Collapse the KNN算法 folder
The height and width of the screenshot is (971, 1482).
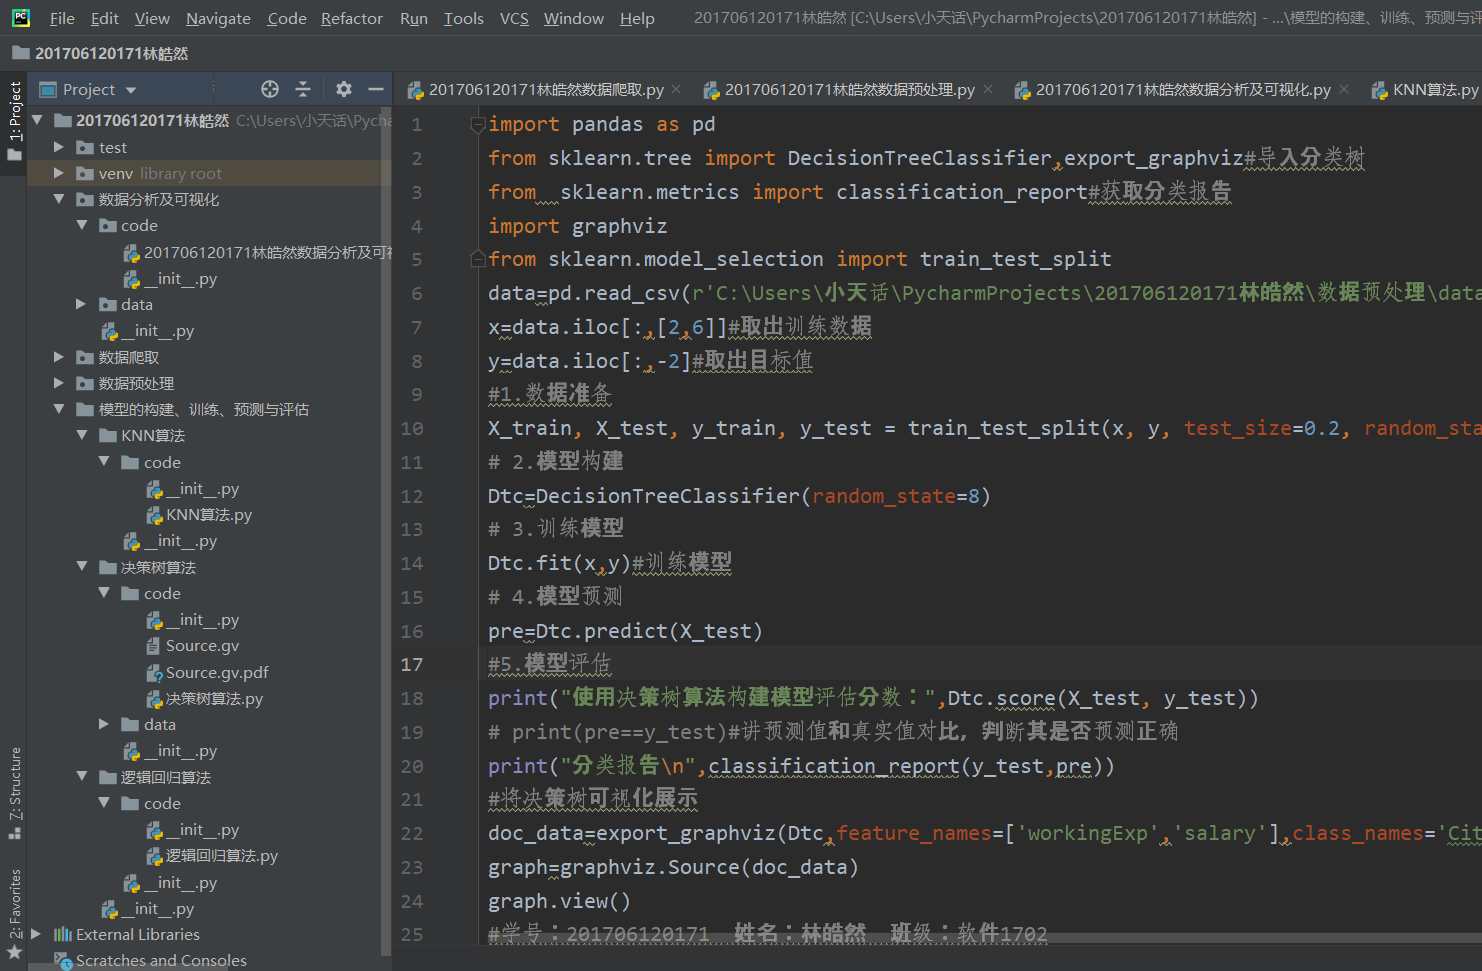pyautogui.click(x=82, y=435)
